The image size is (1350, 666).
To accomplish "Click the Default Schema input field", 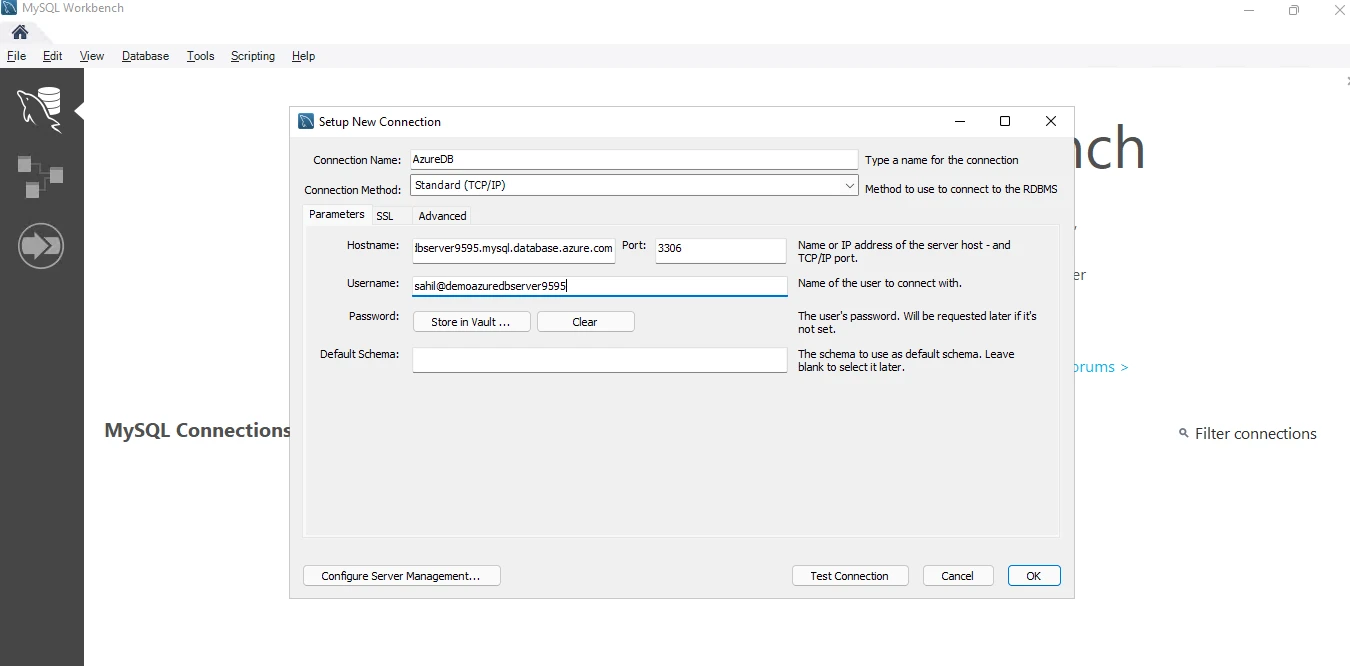I will pyautogui.click(x=598, y=360).
